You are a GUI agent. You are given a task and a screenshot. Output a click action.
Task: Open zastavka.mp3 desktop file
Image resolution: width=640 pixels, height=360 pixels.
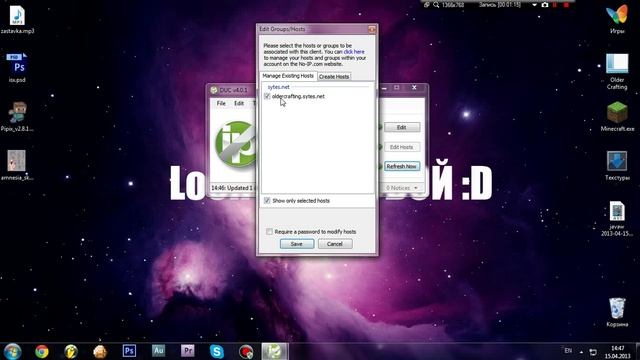pyautogui.click(x=17, y=19)
